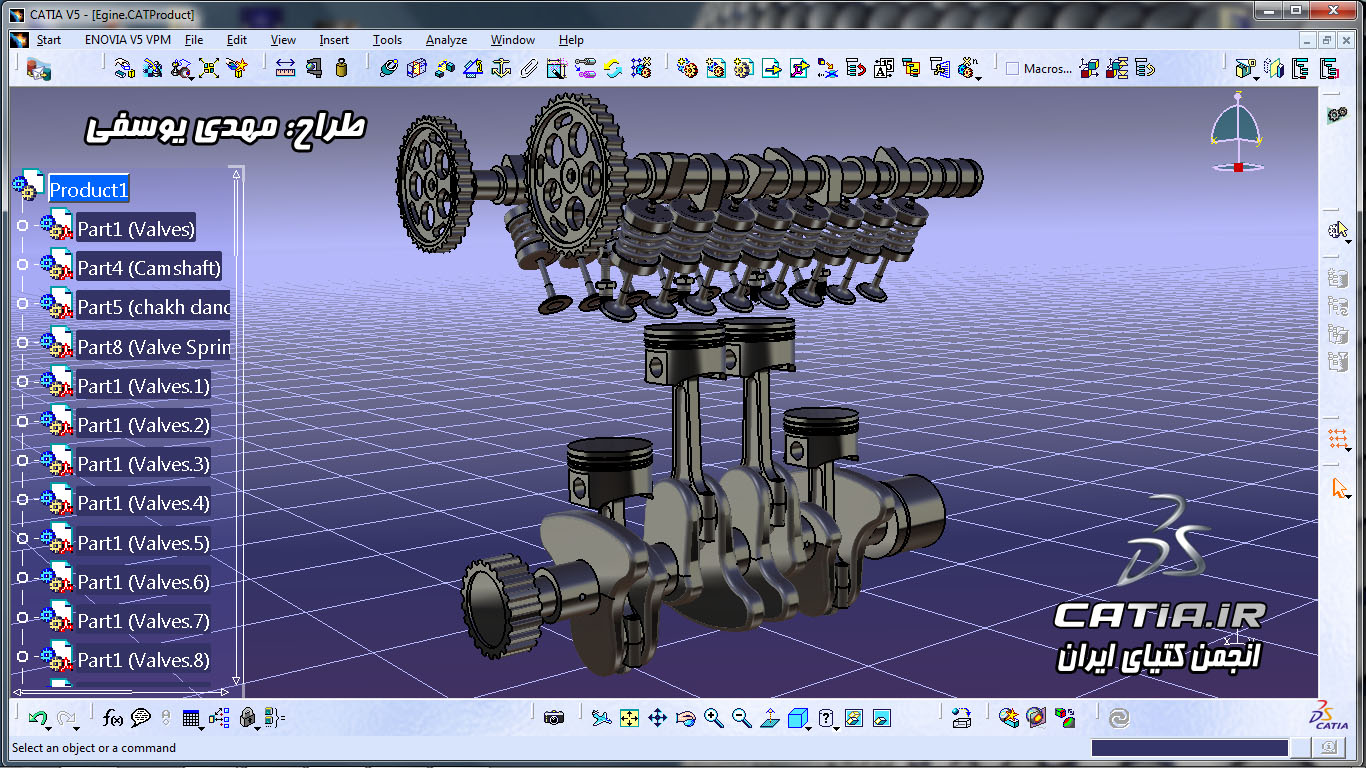The image size is (1366, 768).
Task: Open the Window menu
Action: [x=512, y=40]
